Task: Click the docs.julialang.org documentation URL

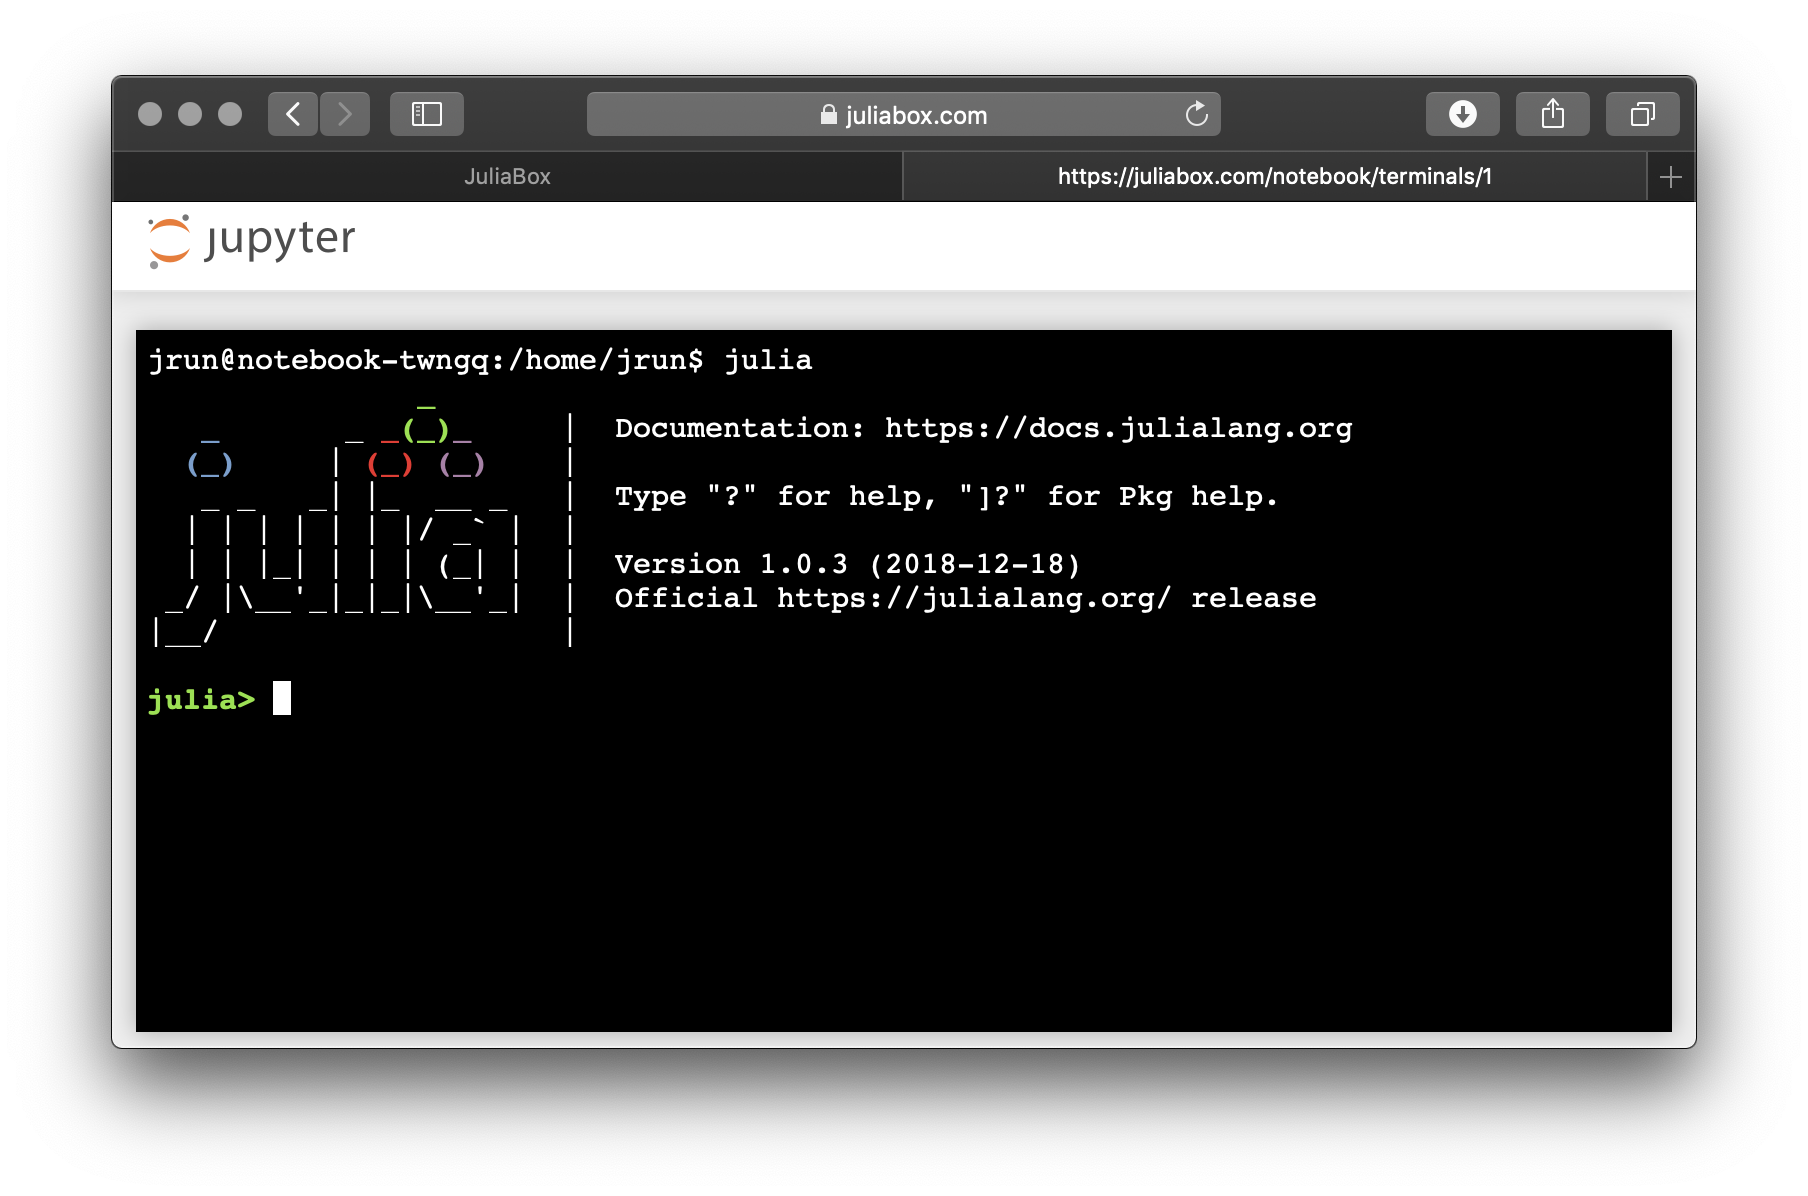Action: click(x=1118, y=428)
